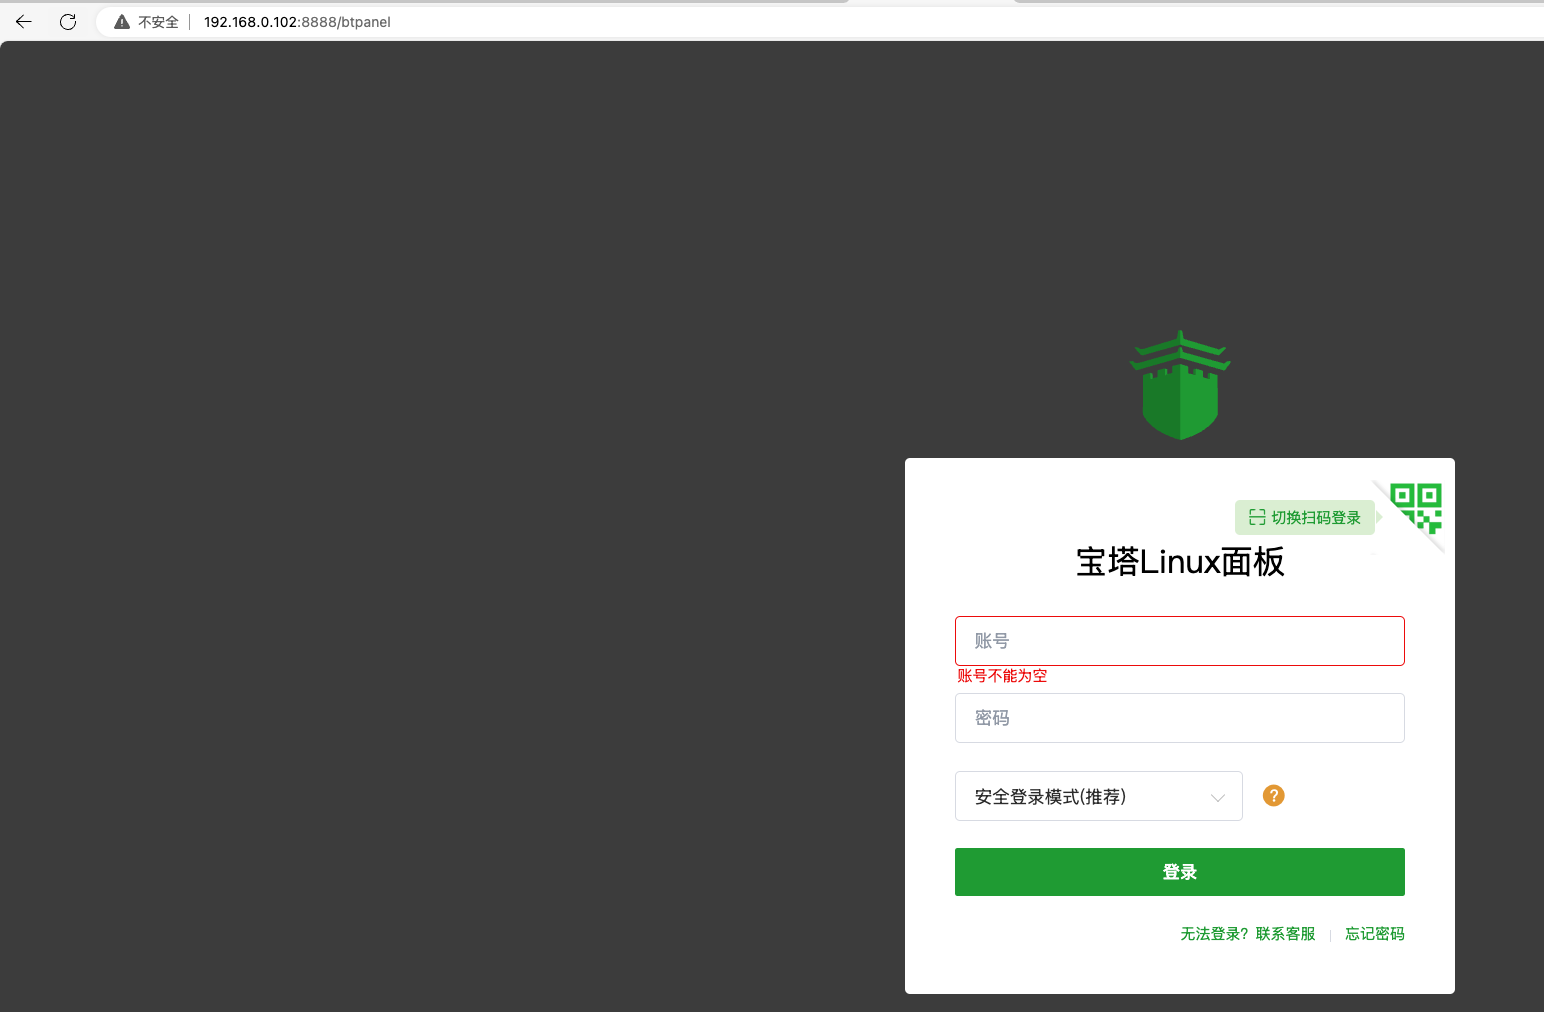Click the not-secure warning triangle icon
The image size is (1544, 1012).
click(x=122, y=22)
